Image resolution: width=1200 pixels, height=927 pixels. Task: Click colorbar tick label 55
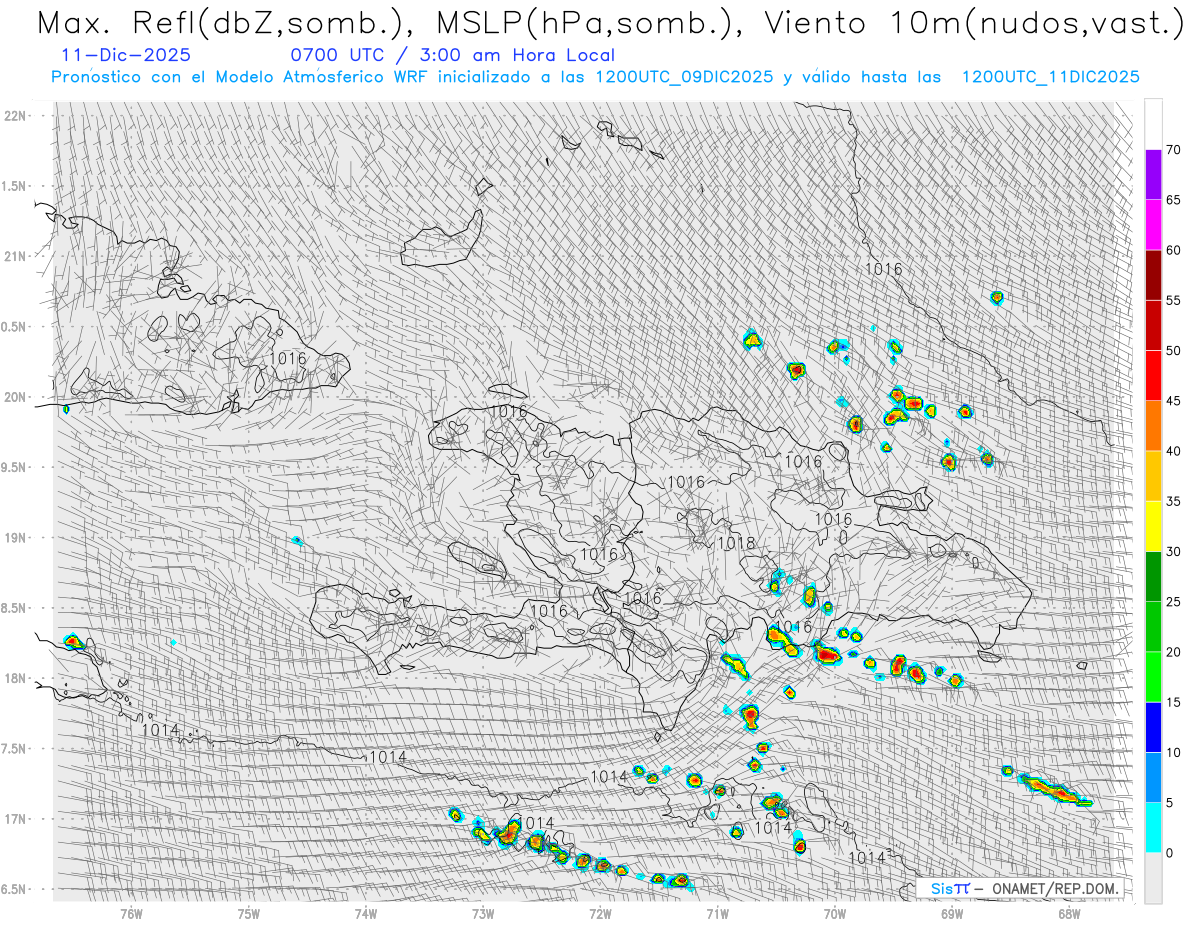coord(1174,300)
